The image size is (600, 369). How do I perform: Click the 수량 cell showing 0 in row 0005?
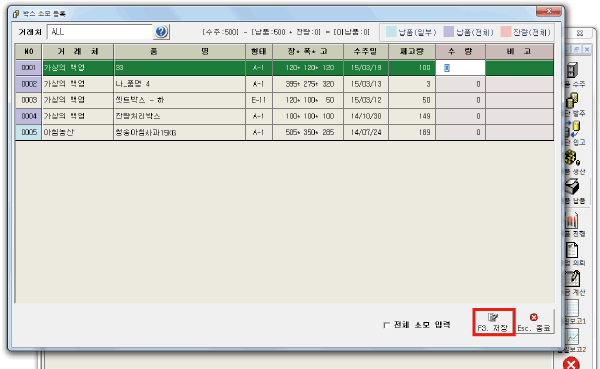460,132
